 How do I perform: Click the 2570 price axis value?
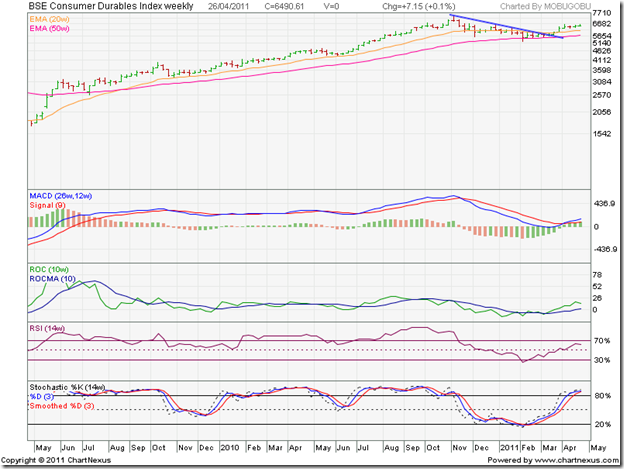[x=602, y=95]
